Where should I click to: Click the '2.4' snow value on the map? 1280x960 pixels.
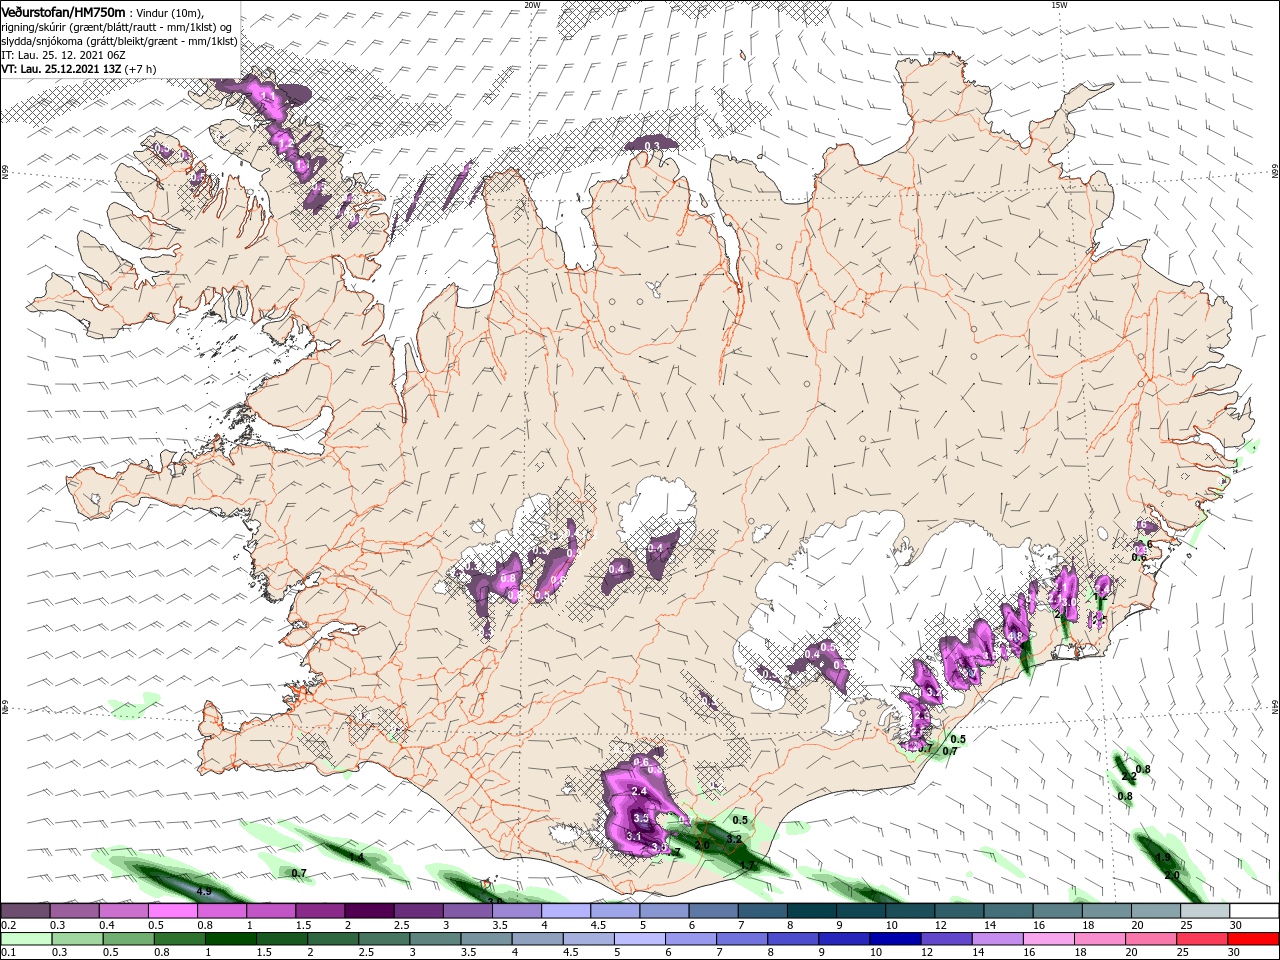tap(640, 792)
